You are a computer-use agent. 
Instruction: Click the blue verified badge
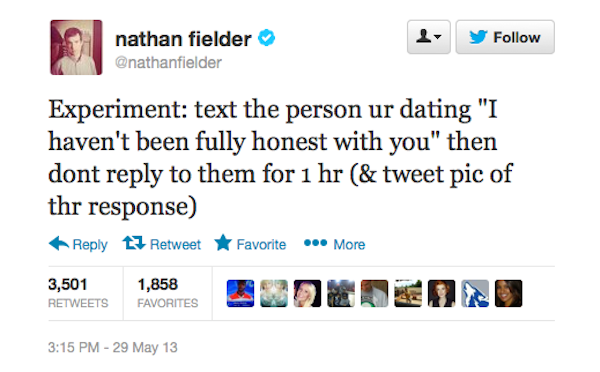click(x=266, y=38)
